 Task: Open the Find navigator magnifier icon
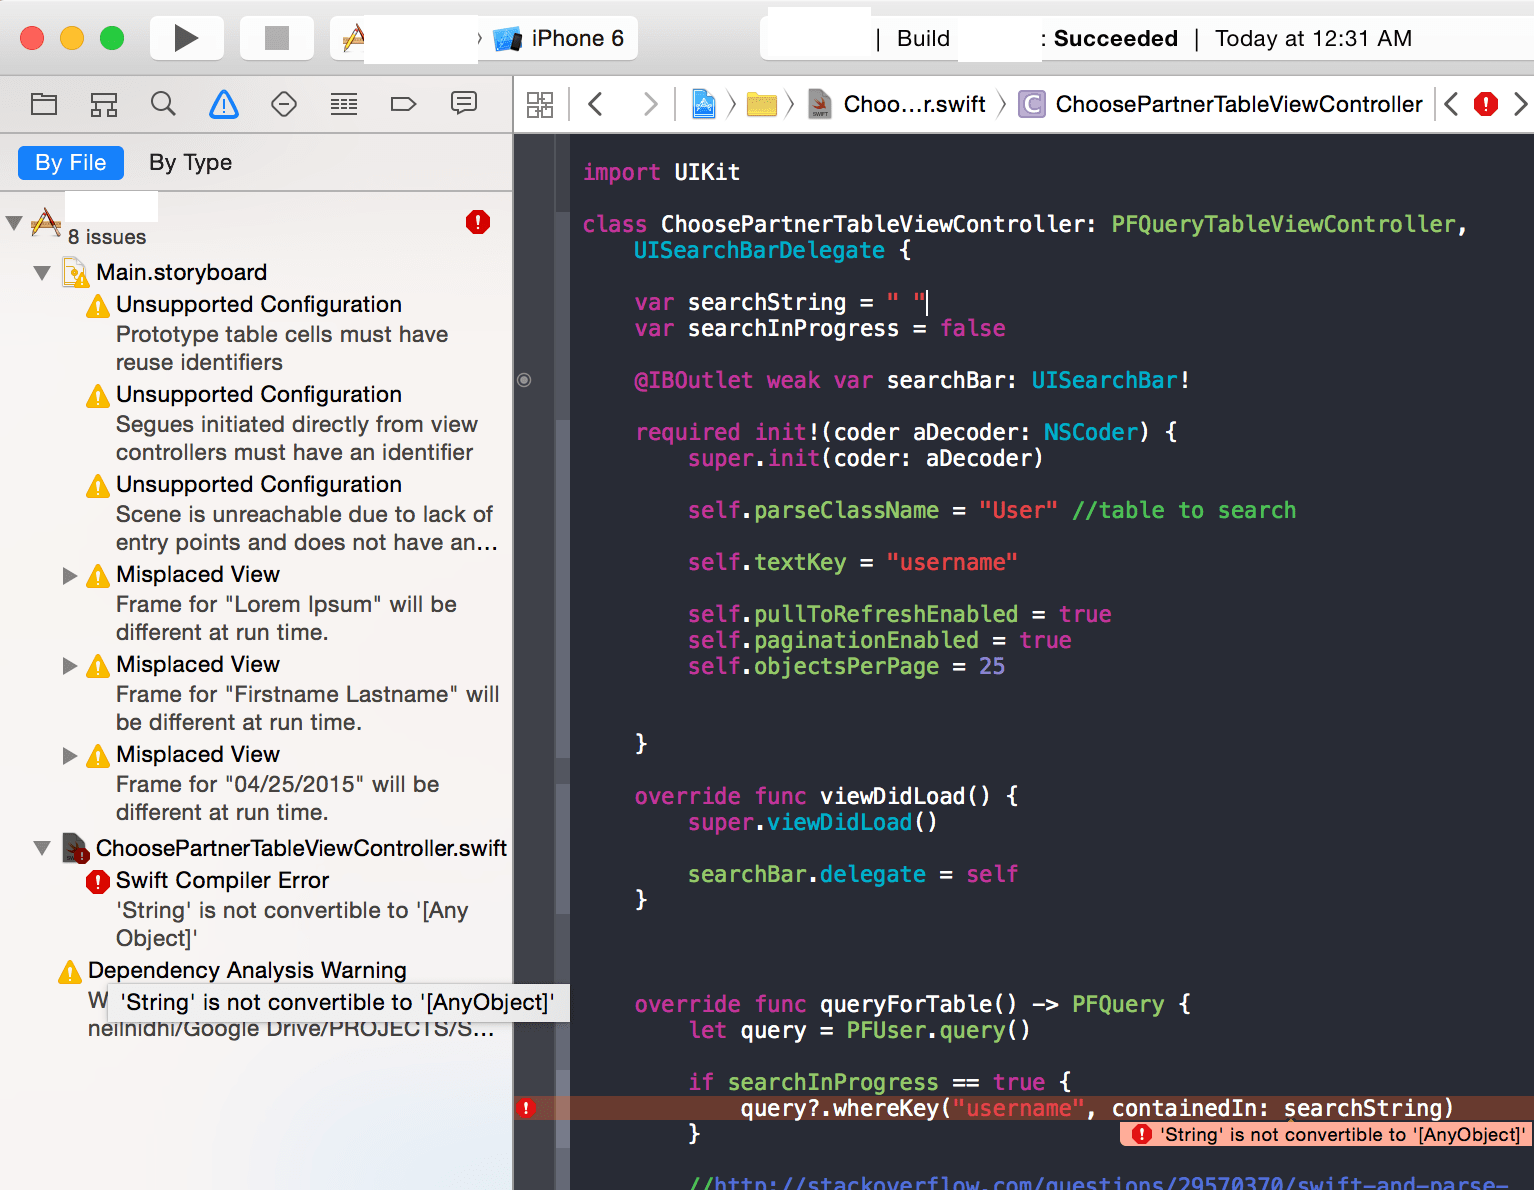[x=163, y=104]
